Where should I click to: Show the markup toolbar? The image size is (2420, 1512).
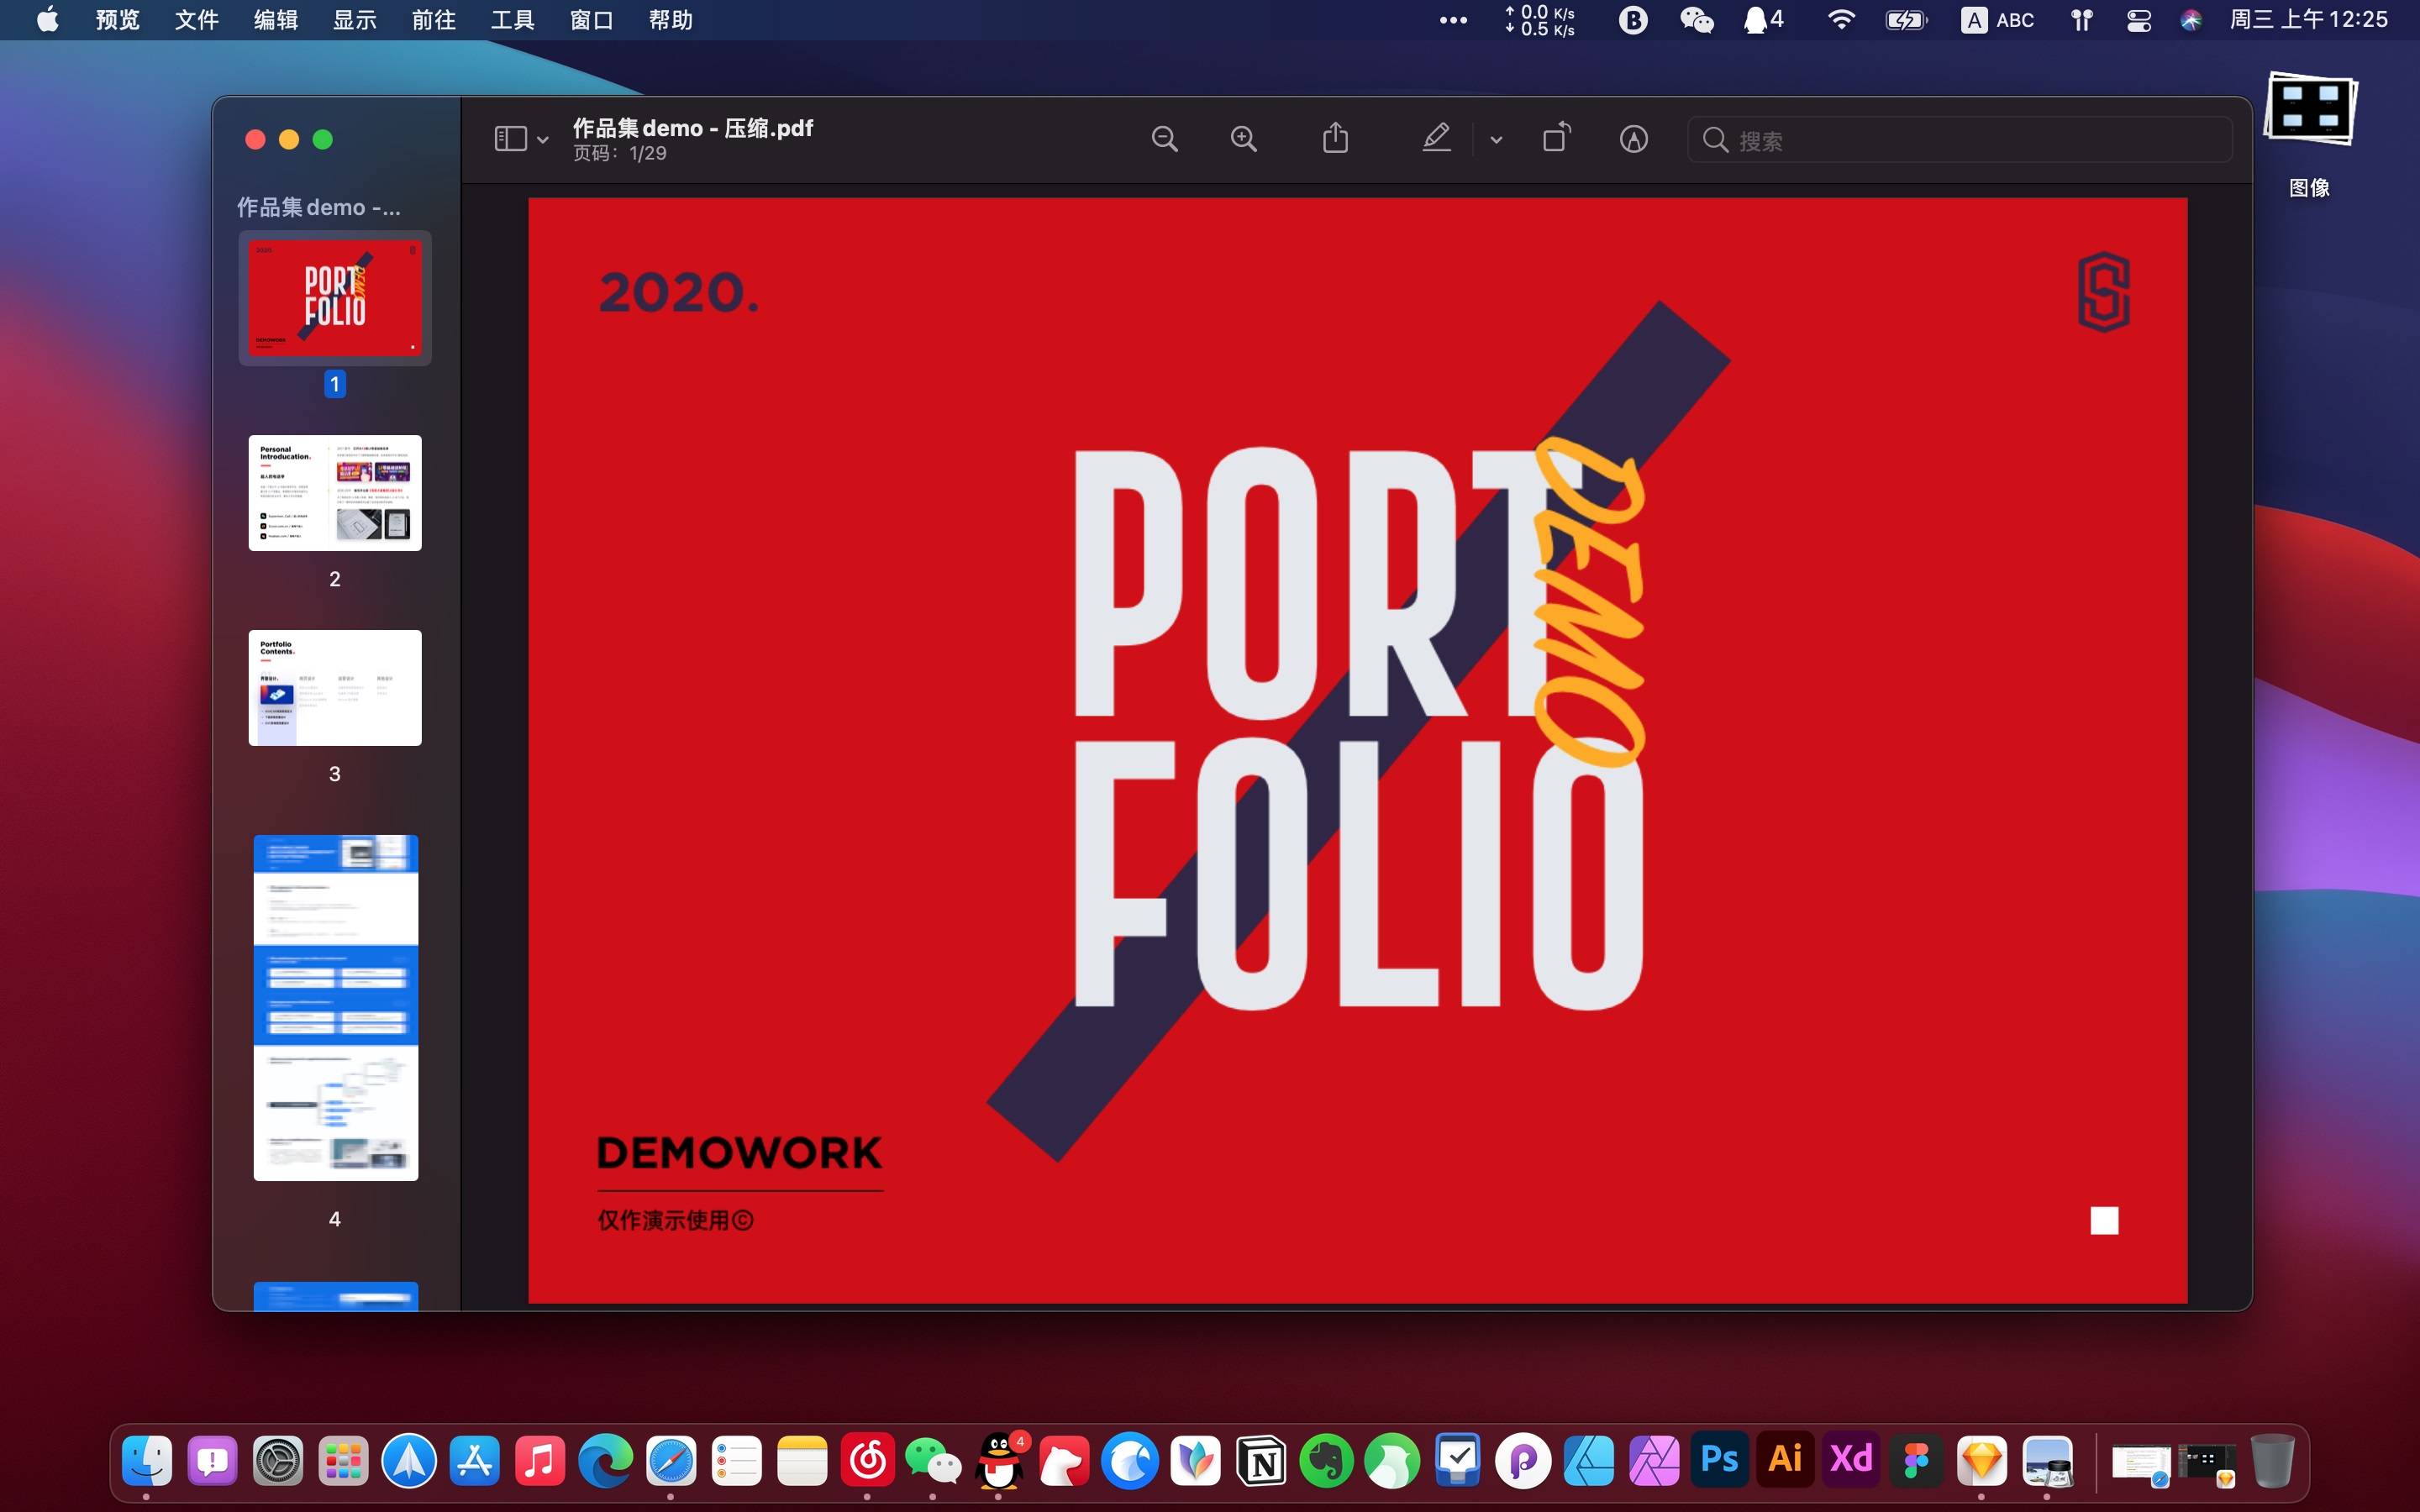[x=1634, y=139]
